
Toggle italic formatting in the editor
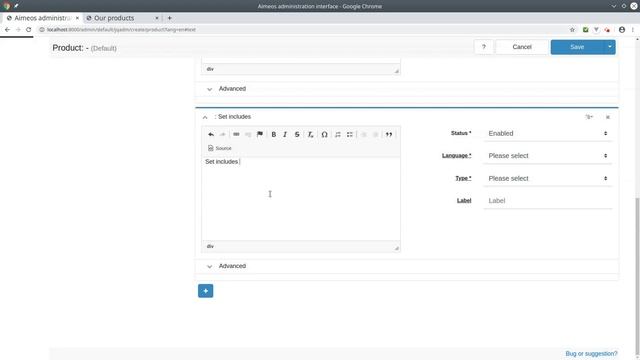(x=285, y=134)
